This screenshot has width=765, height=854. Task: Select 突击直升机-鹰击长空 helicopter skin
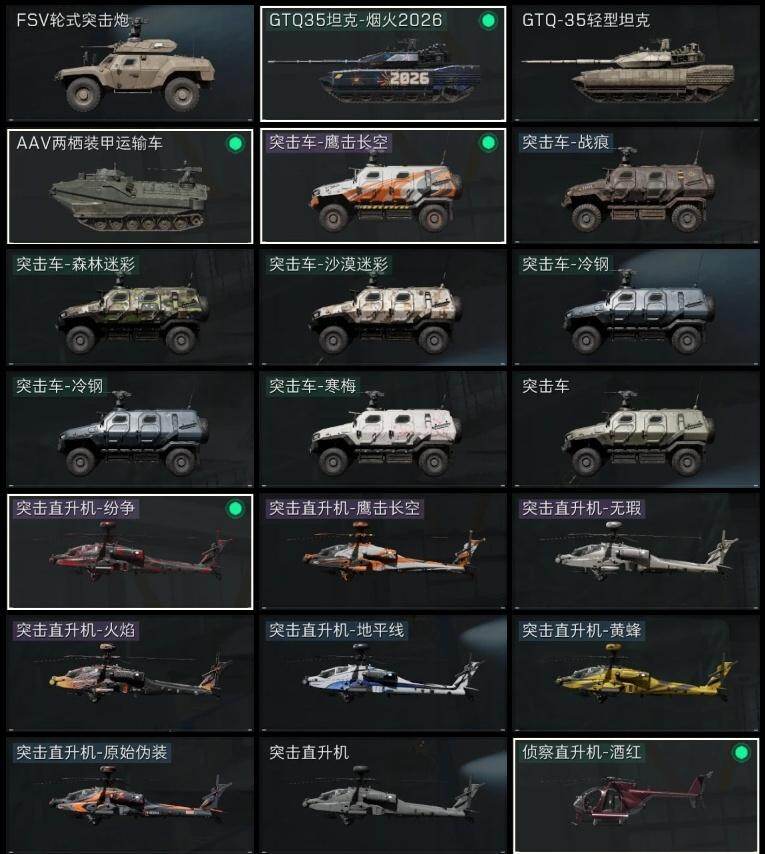tap(383, 552)
